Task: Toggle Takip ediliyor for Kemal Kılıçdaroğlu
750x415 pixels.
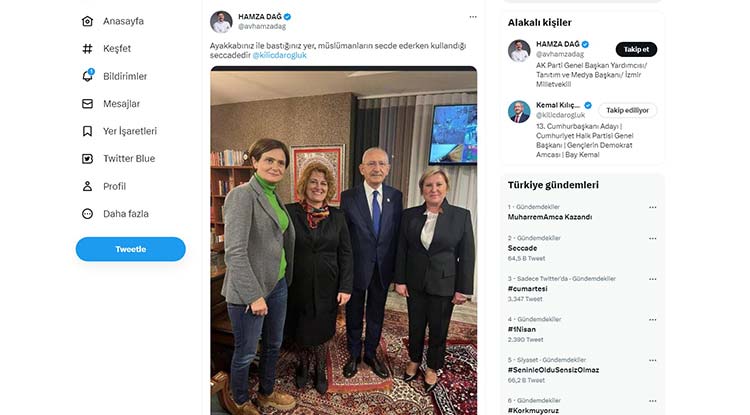Action: point(628,110)
